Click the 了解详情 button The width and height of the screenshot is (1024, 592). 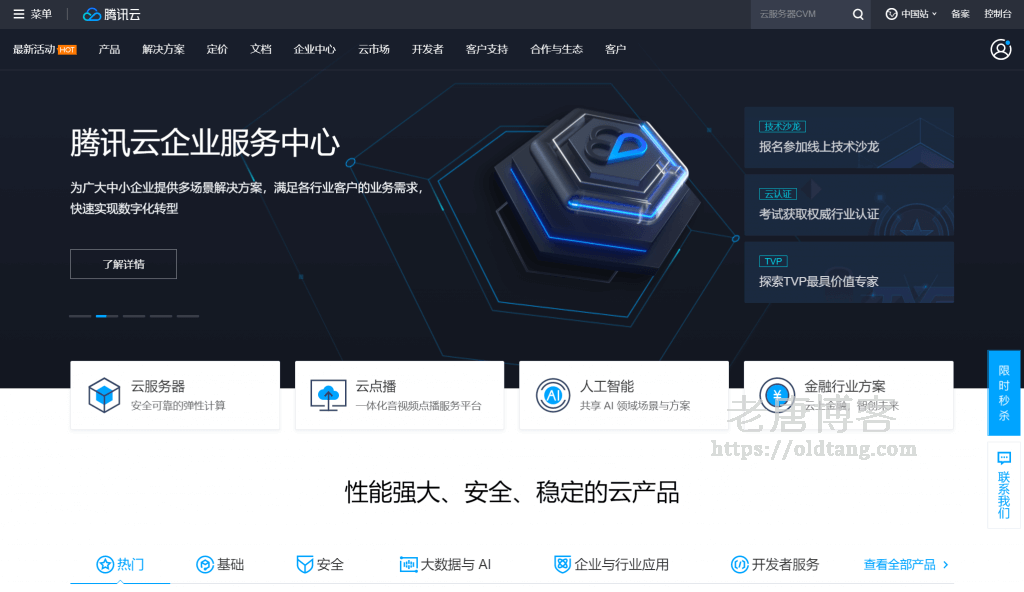pyautogui.click(x=123, y=264)
